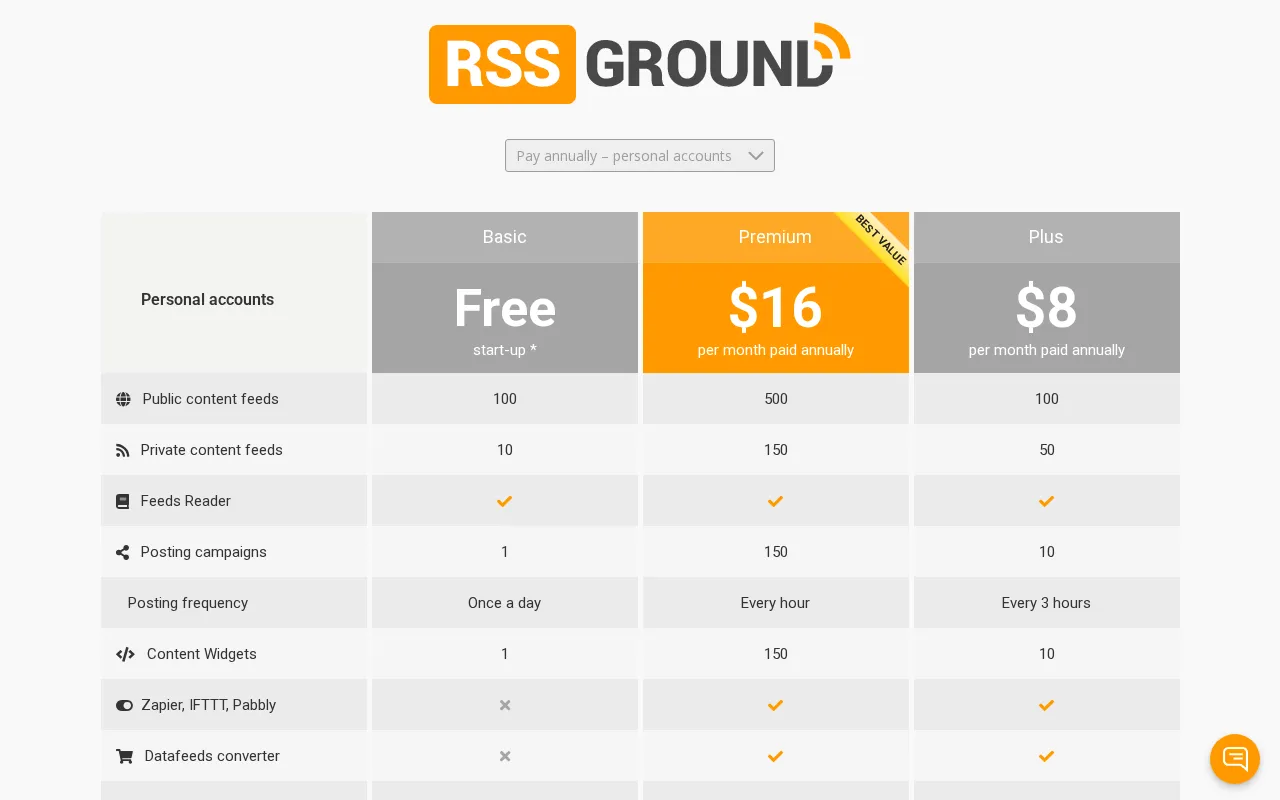This screenshot has height=800, width=1280.
Task: Click the Personal accounts heading
Action: (207, 299)
